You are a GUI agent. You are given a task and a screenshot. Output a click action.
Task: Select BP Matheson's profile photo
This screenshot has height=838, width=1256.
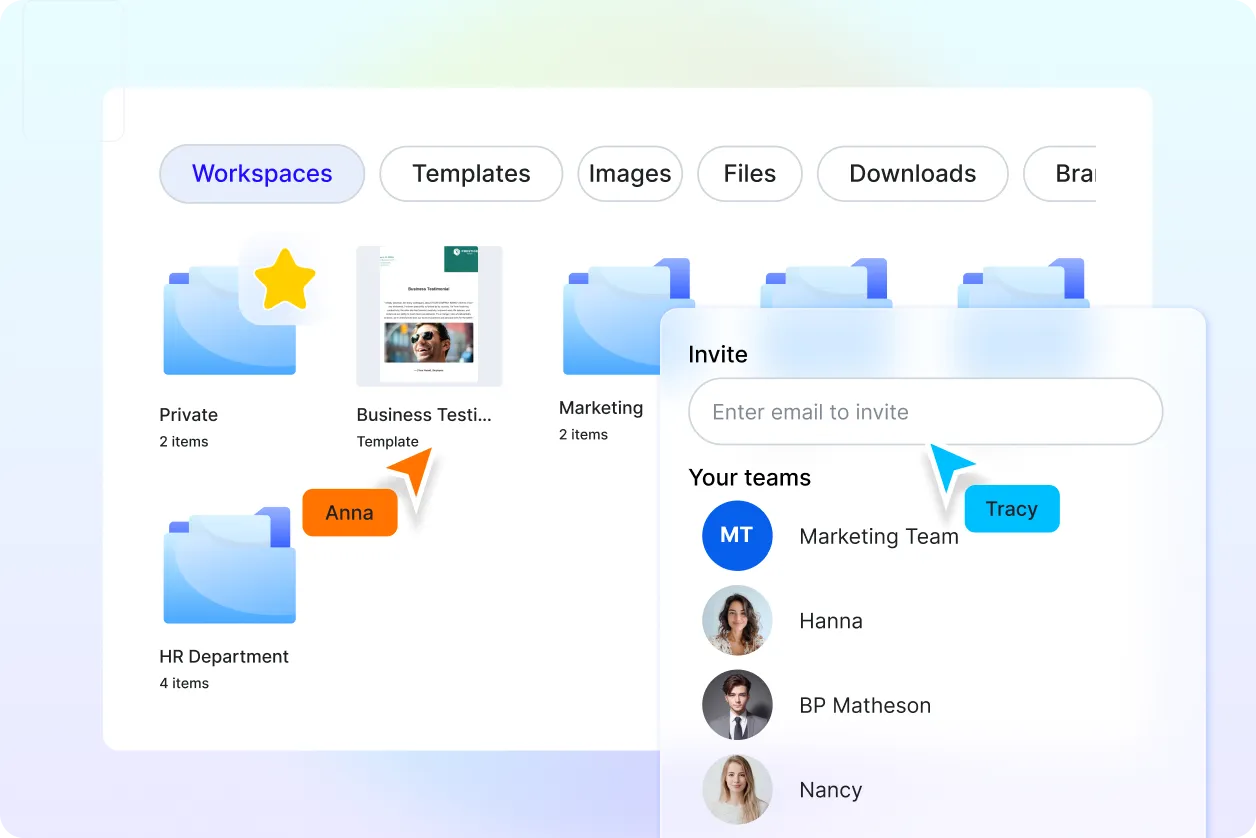click(737, 705)
